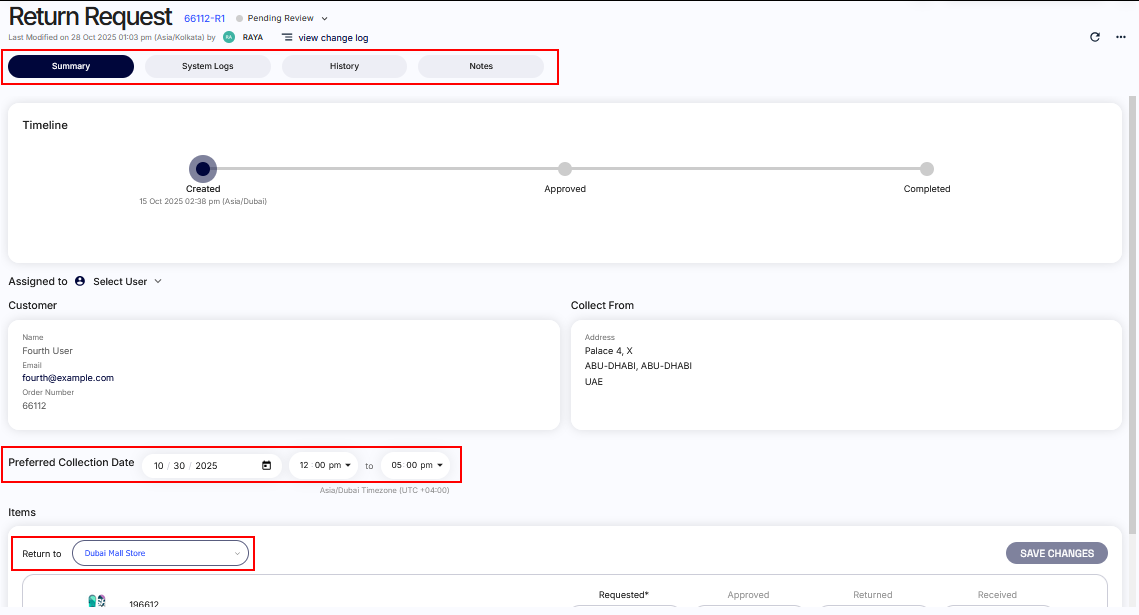Click the person icon beside Assigned to
The height and width of the screenshot is (615, 1139).
coord(80,281)
